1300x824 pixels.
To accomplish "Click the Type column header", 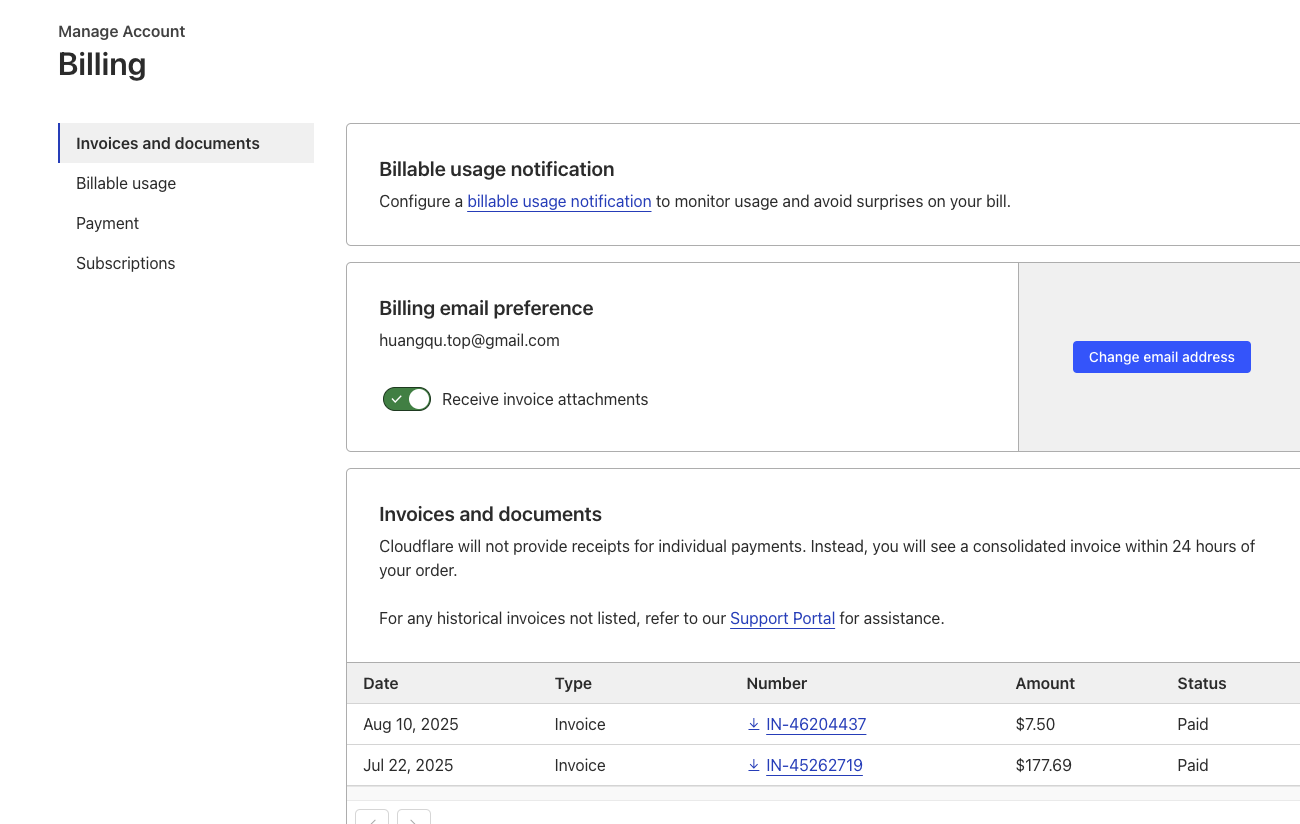I will click(573, 683).
